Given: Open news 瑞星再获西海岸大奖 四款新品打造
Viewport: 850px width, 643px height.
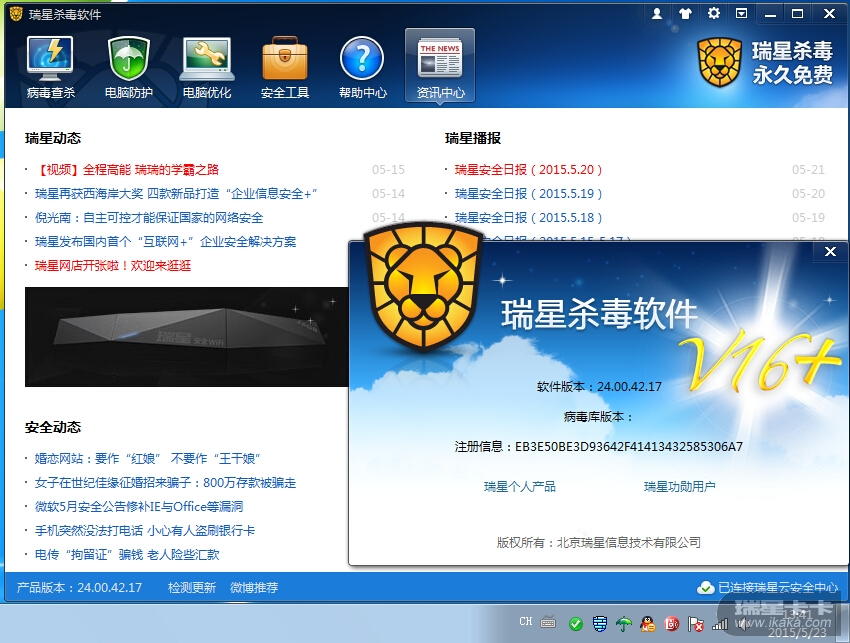Looking at the screenshot, I should point(176,194).
